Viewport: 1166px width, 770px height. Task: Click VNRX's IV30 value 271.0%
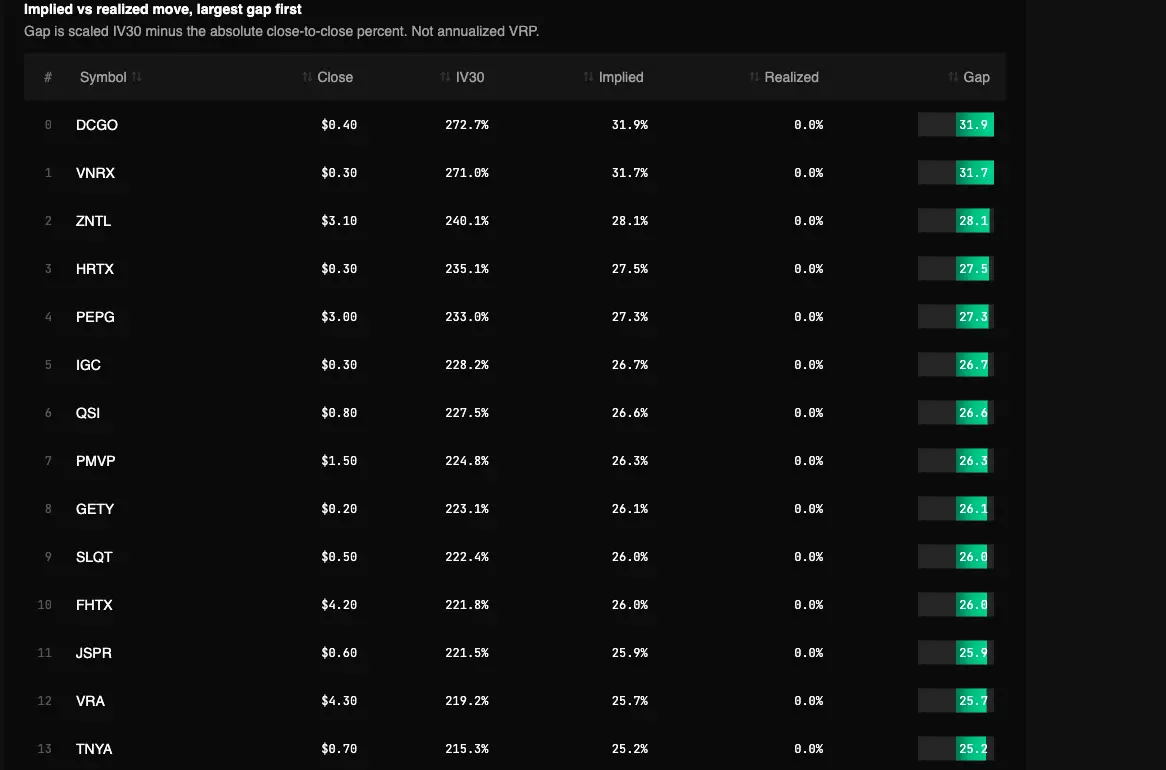coord(467,173)
